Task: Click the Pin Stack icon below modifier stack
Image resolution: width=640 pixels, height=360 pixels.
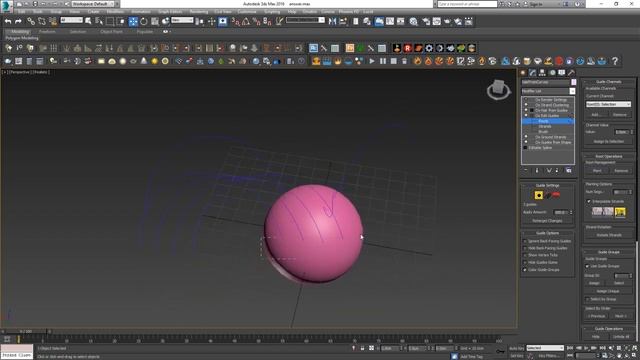Action: [526, 170]
